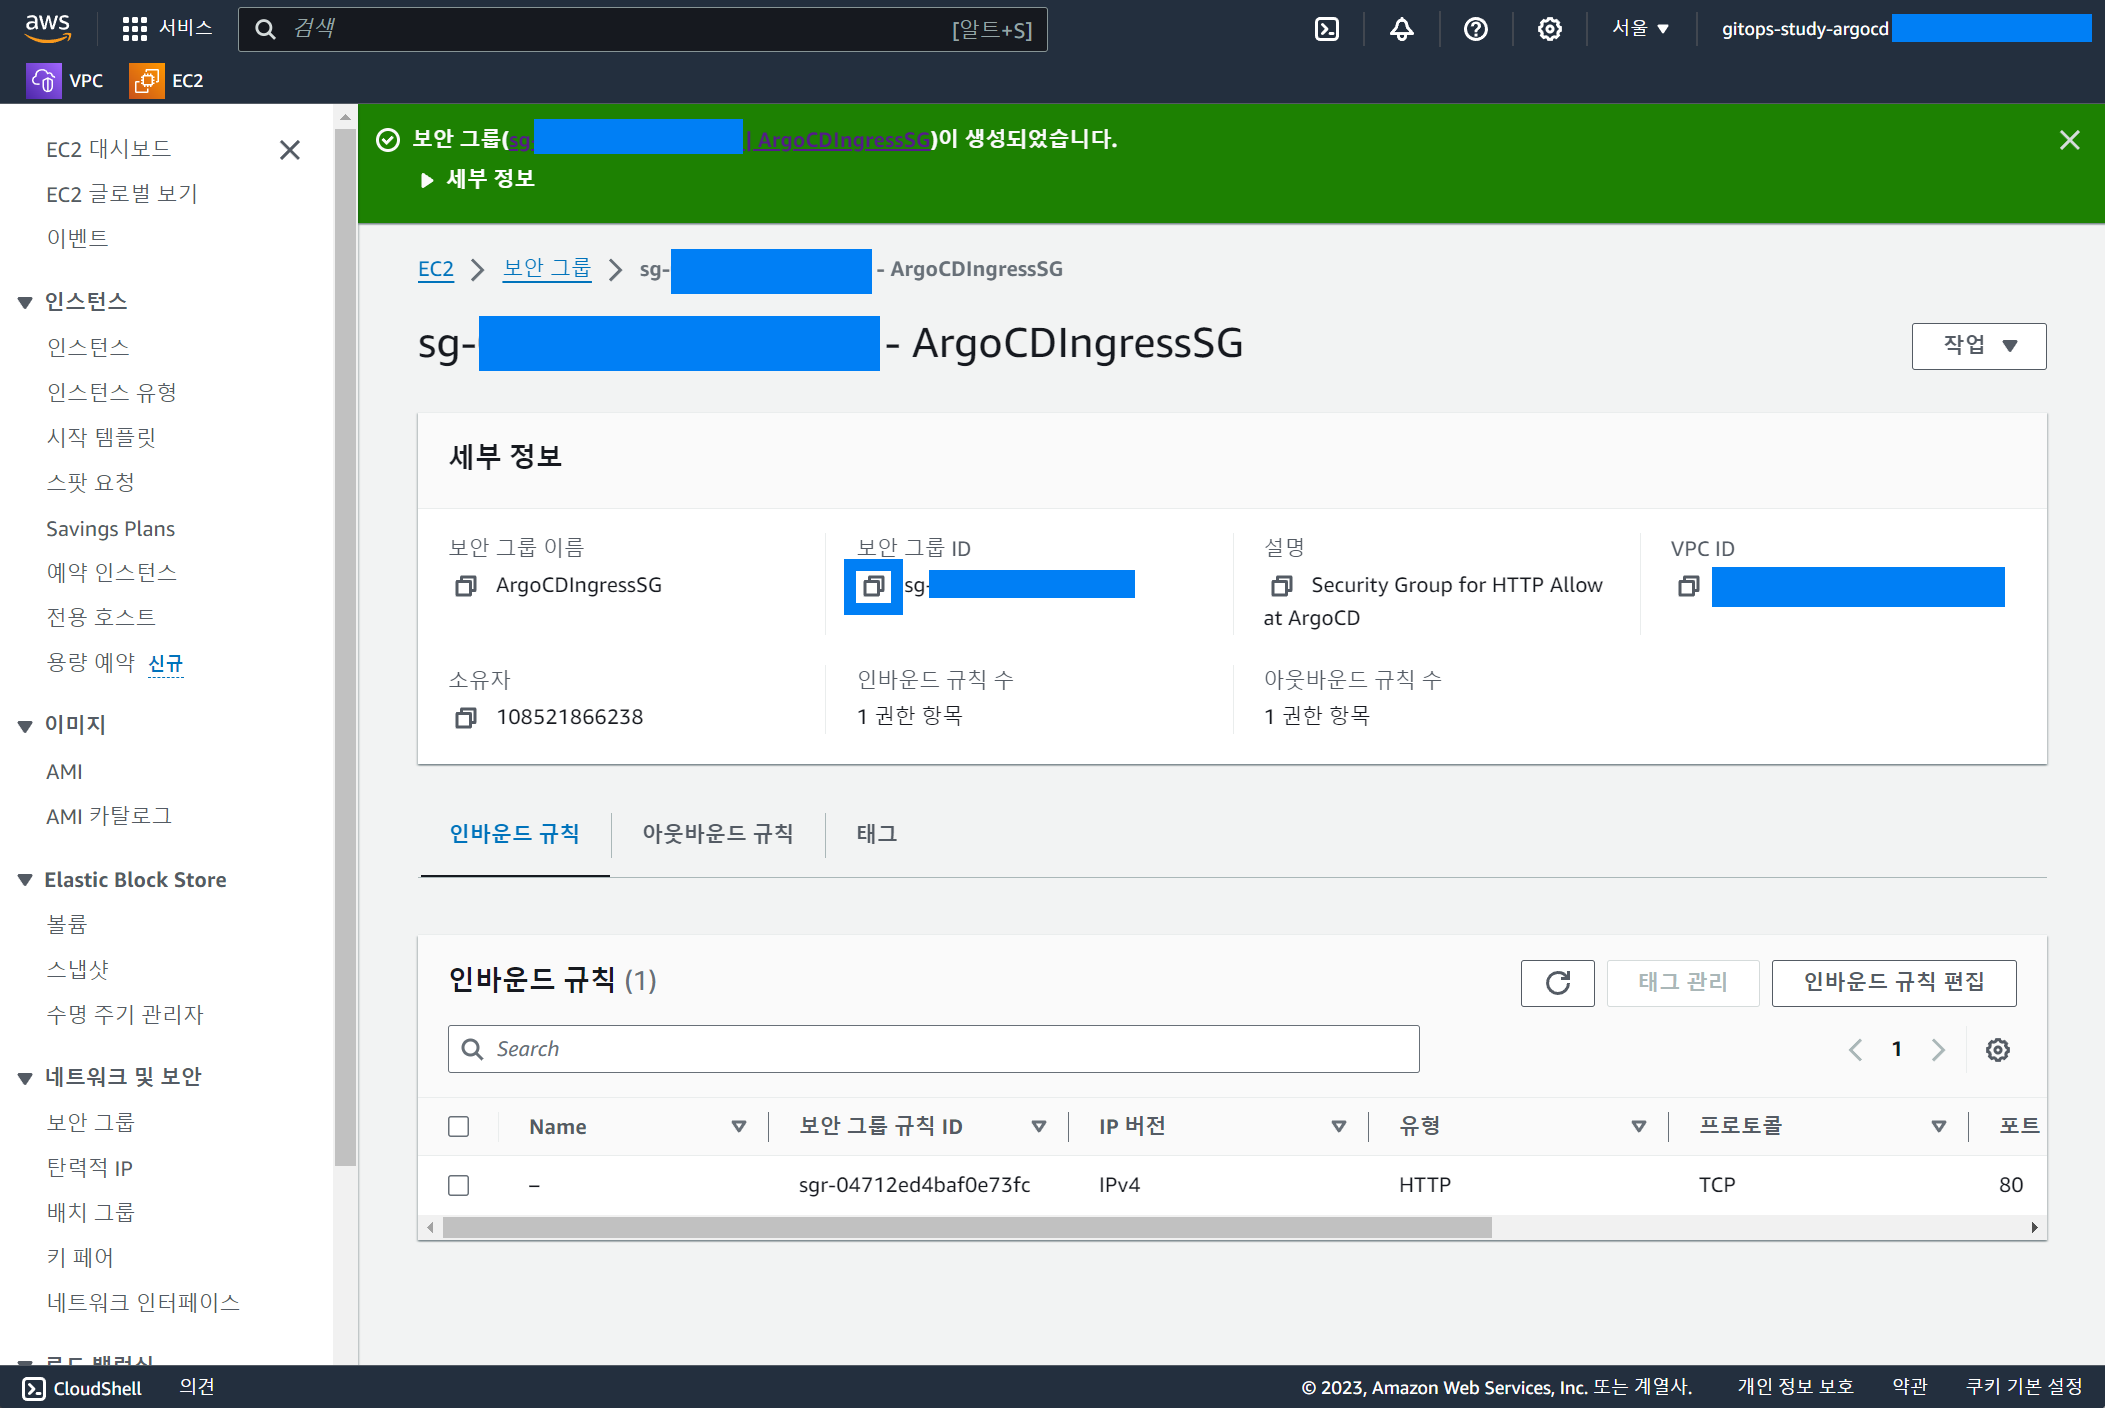Open inbound rules table preferences gear
Screen dimensions: 2105x1408
click(1997, 1049)
